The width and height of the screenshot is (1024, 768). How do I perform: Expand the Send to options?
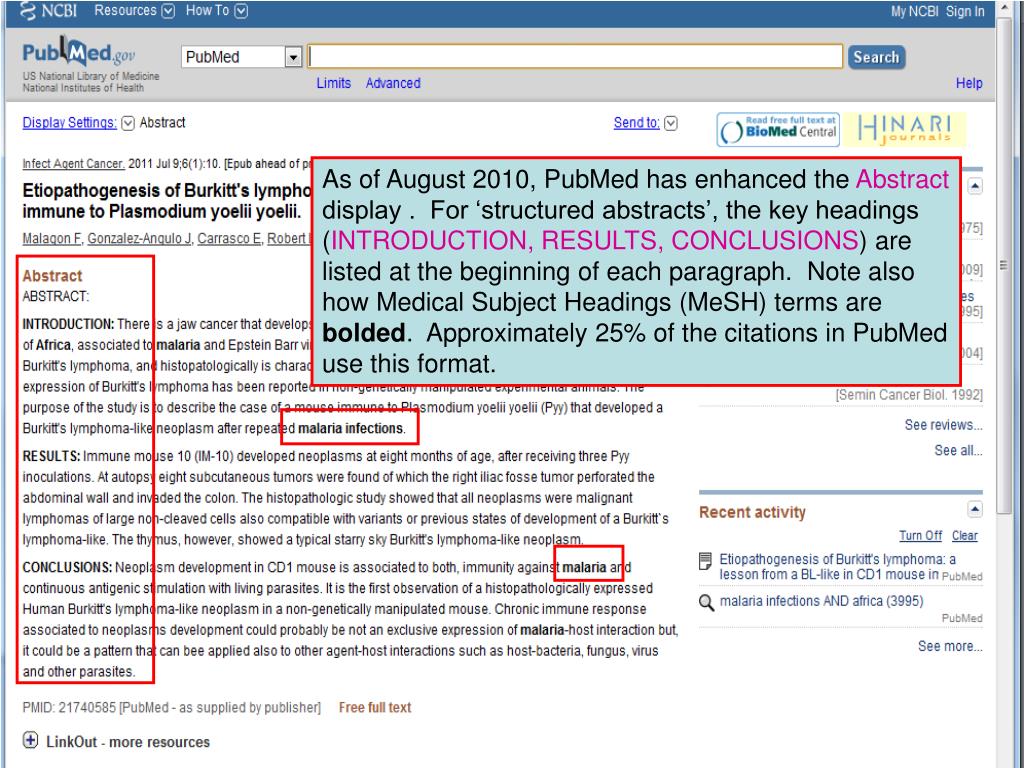(645, 123)
